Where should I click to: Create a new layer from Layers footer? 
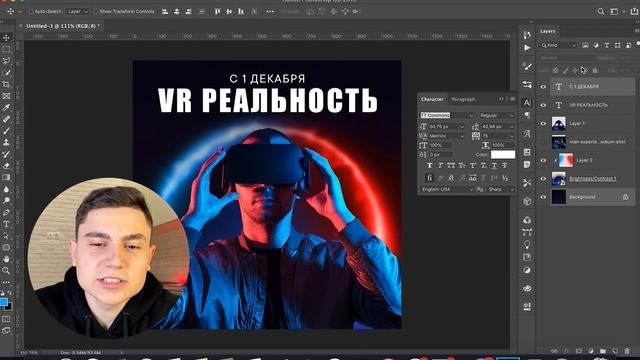click(615, 351)
